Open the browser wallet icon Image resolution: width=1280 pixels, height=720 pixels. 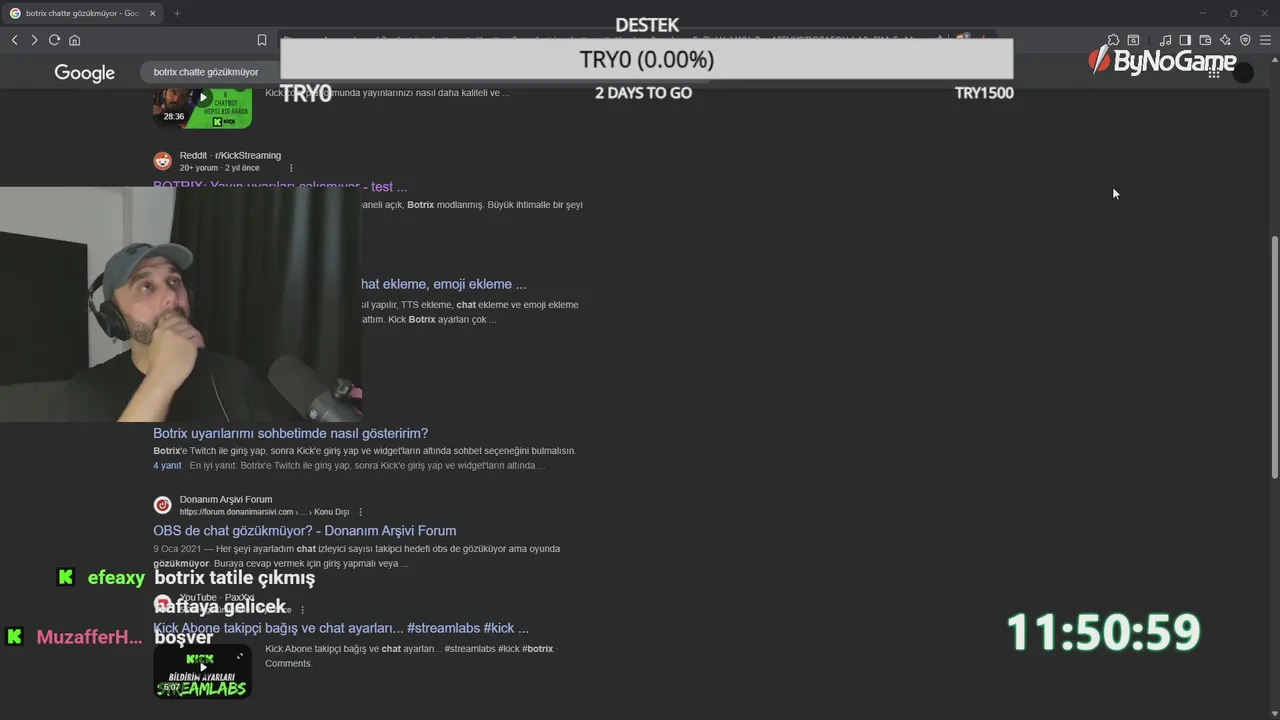(1205, 40)
